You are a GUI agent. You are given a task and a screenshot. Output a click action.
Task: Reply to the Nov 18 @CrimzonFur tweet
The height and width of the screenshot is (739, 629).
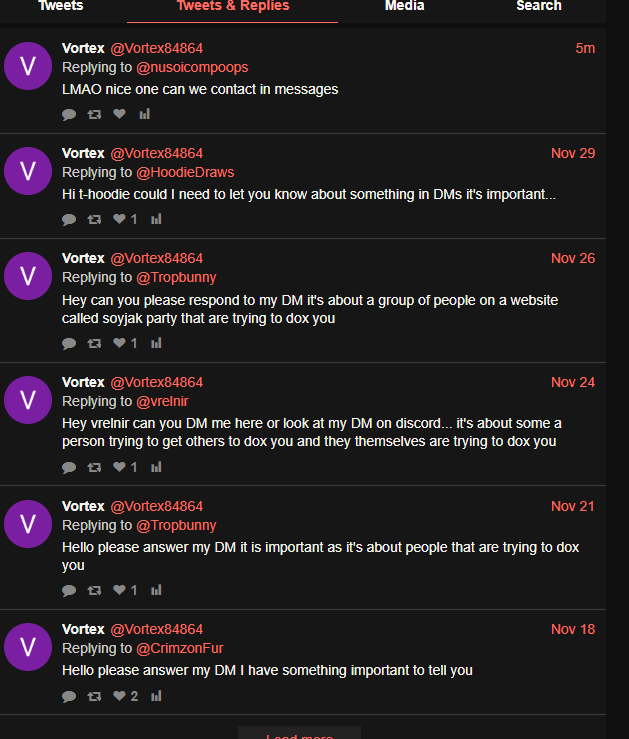click(69, 696)
